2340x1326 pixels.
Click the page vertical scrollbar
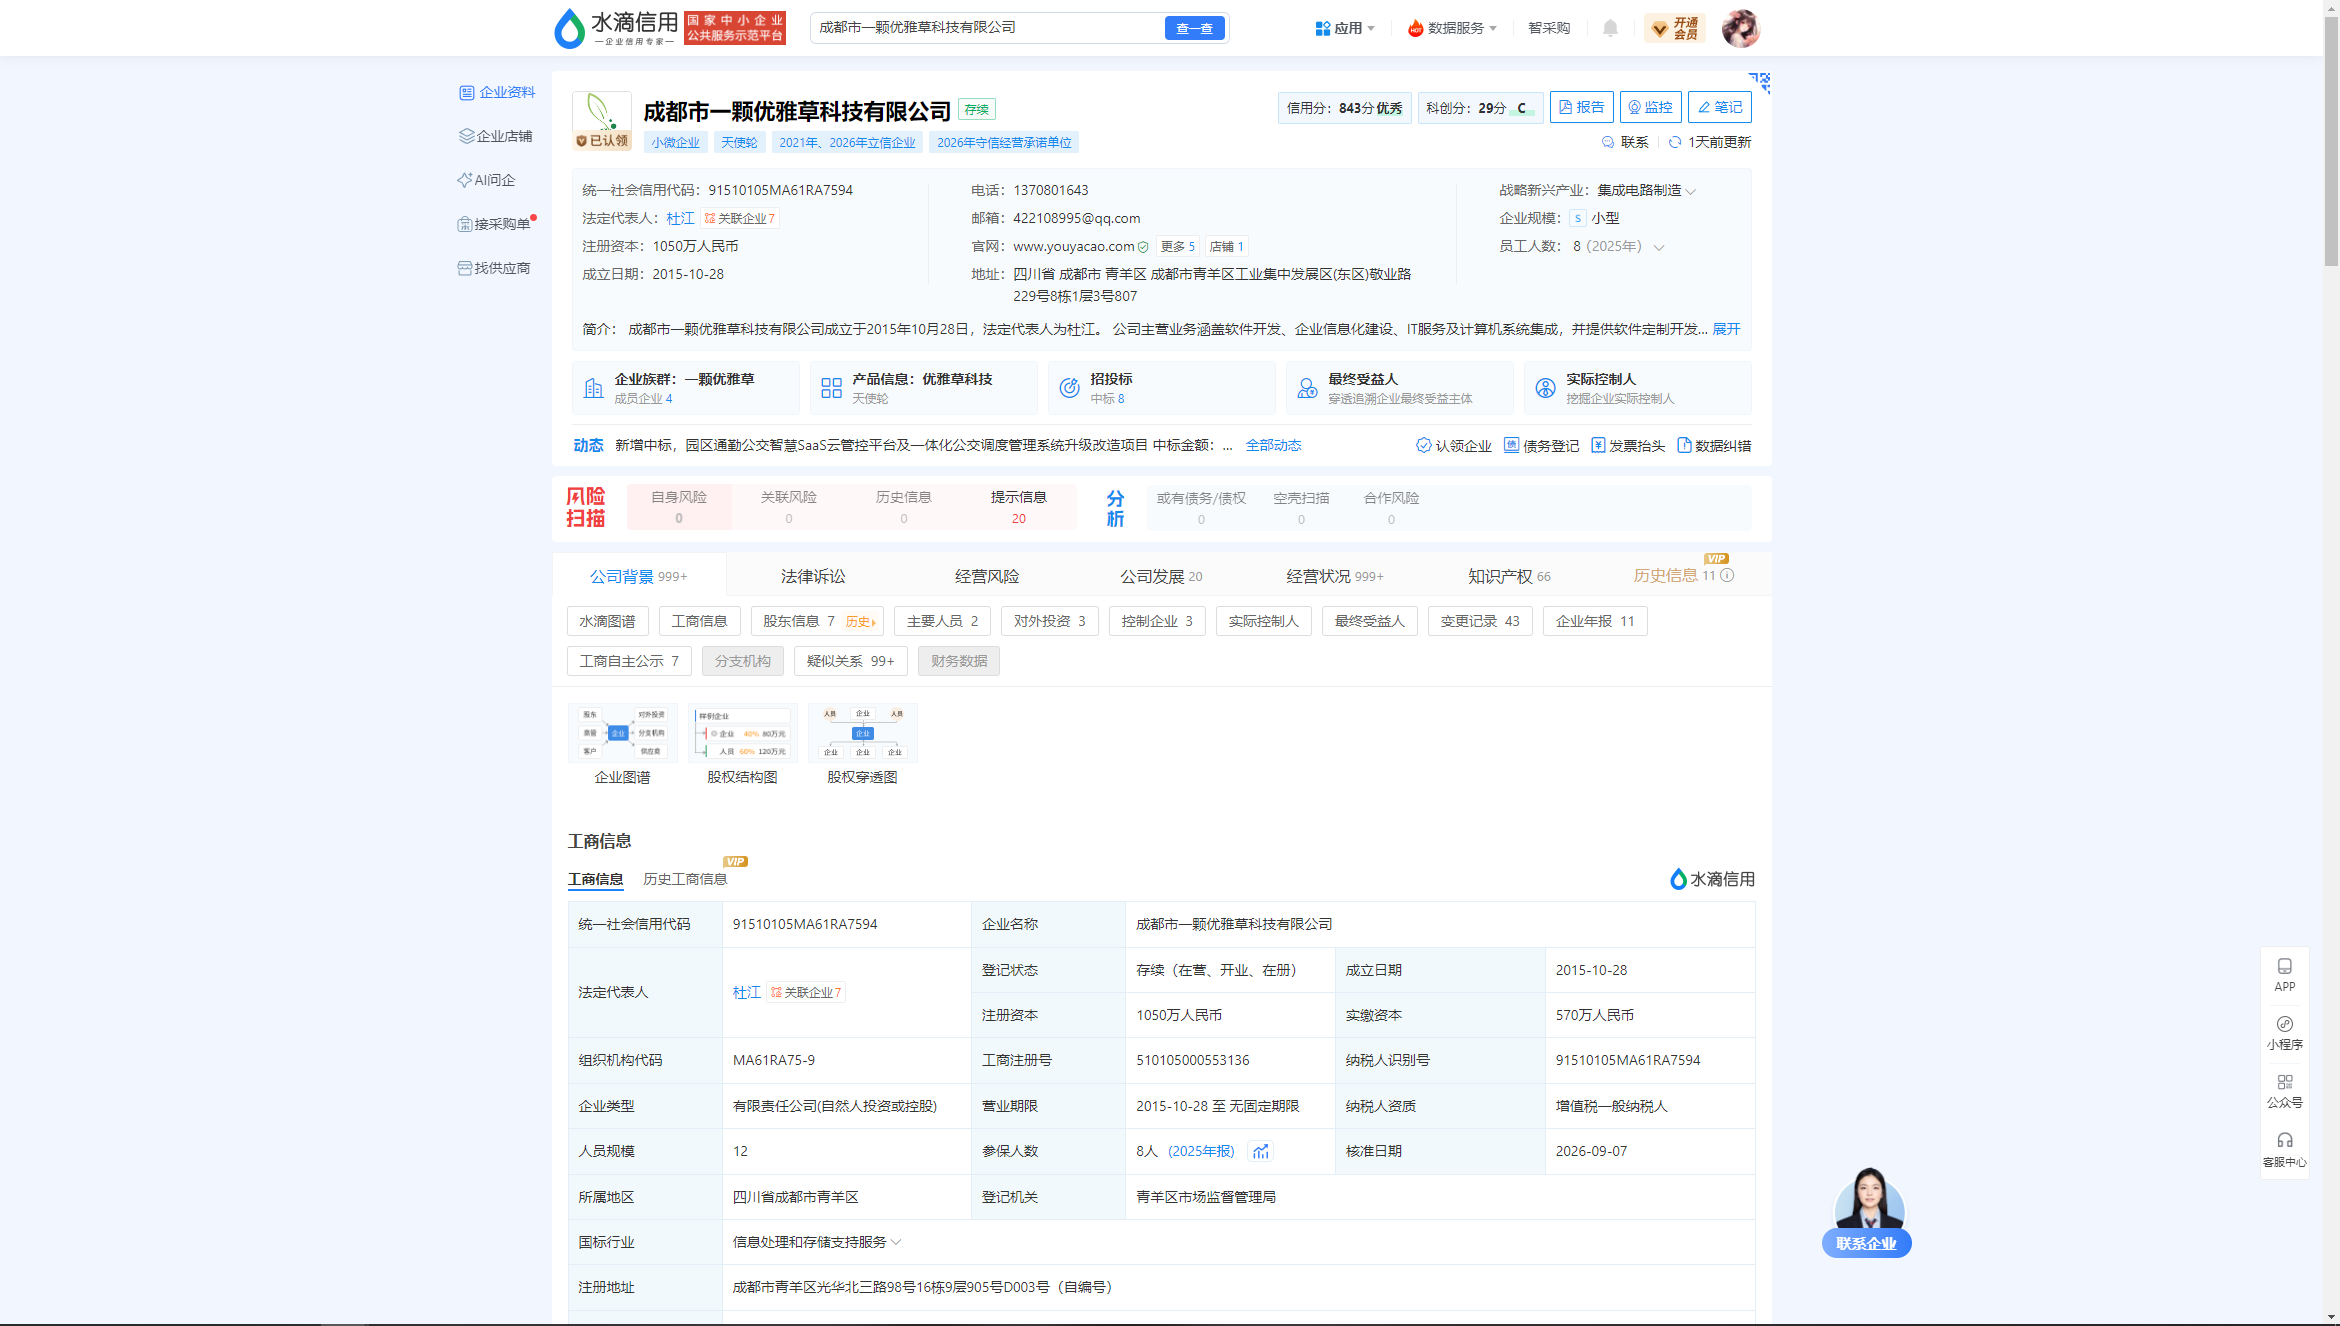tap(2332, 663)
